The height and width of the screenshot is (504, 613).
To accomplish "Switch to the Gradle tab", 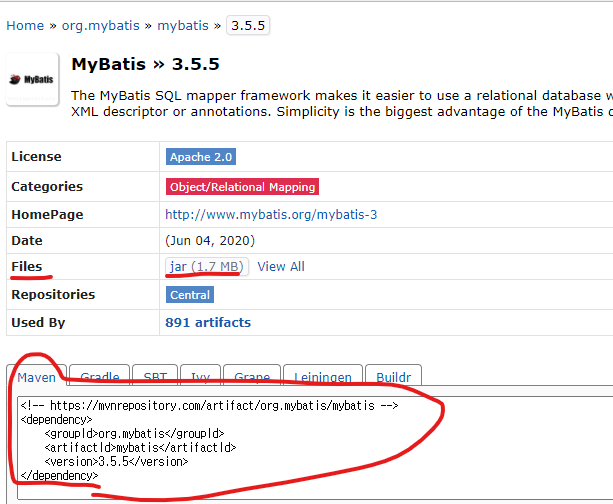I will pos(100,376).
